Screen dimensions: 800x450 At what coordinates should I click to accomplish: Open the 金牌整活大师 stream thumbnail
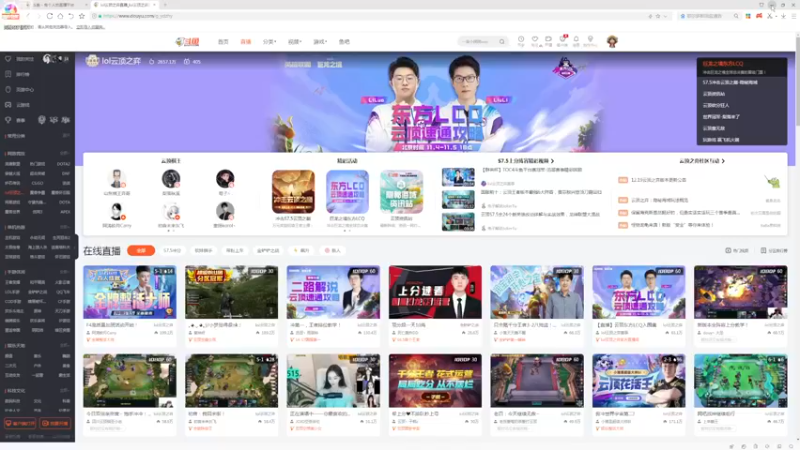[x=130, y=292]
